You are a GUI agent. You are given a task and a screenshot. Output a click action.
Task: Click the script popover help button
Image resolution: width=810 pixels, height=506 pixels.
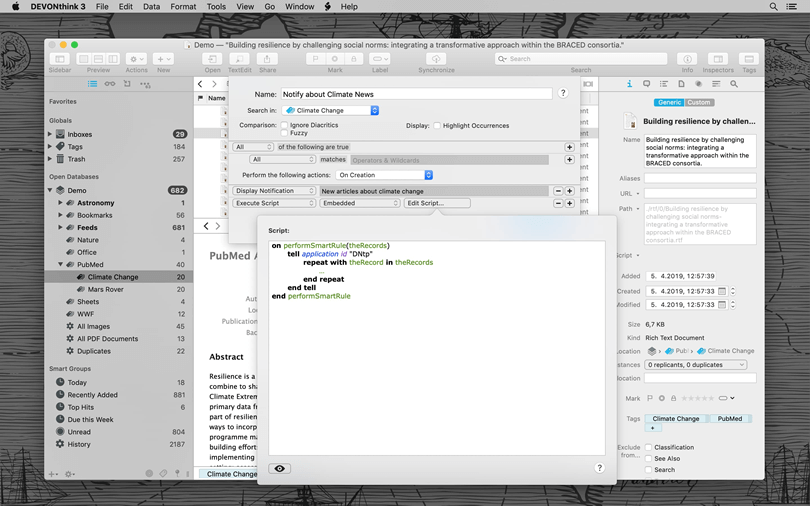(x=599, y=468)
